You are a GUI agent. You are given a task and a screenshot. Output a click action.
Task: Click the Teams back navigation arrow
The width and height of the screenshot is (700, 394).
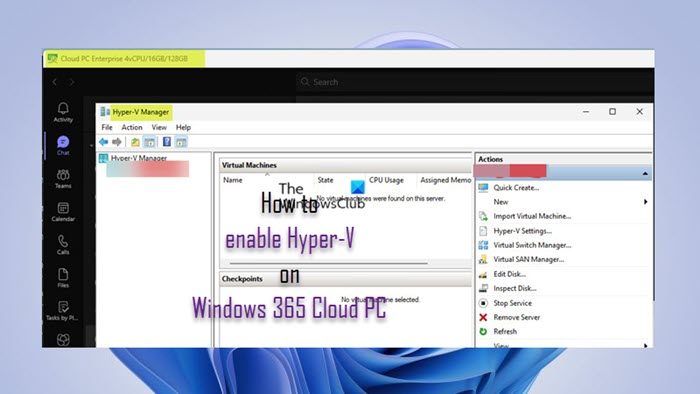[54, 82]
